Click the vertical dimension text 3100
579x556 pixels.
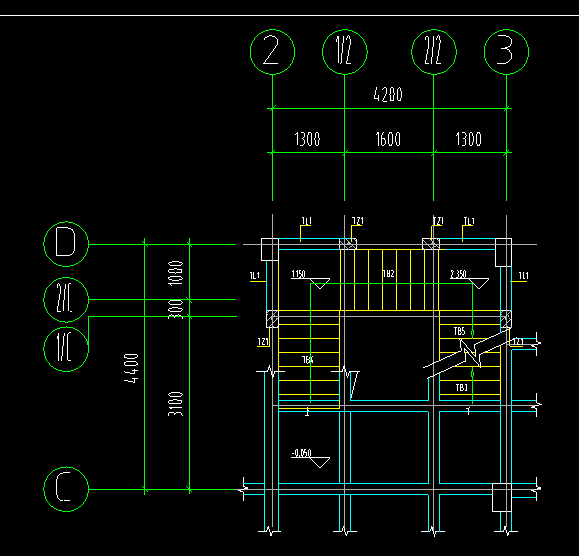pyautogui.click(x=176, y=404)
